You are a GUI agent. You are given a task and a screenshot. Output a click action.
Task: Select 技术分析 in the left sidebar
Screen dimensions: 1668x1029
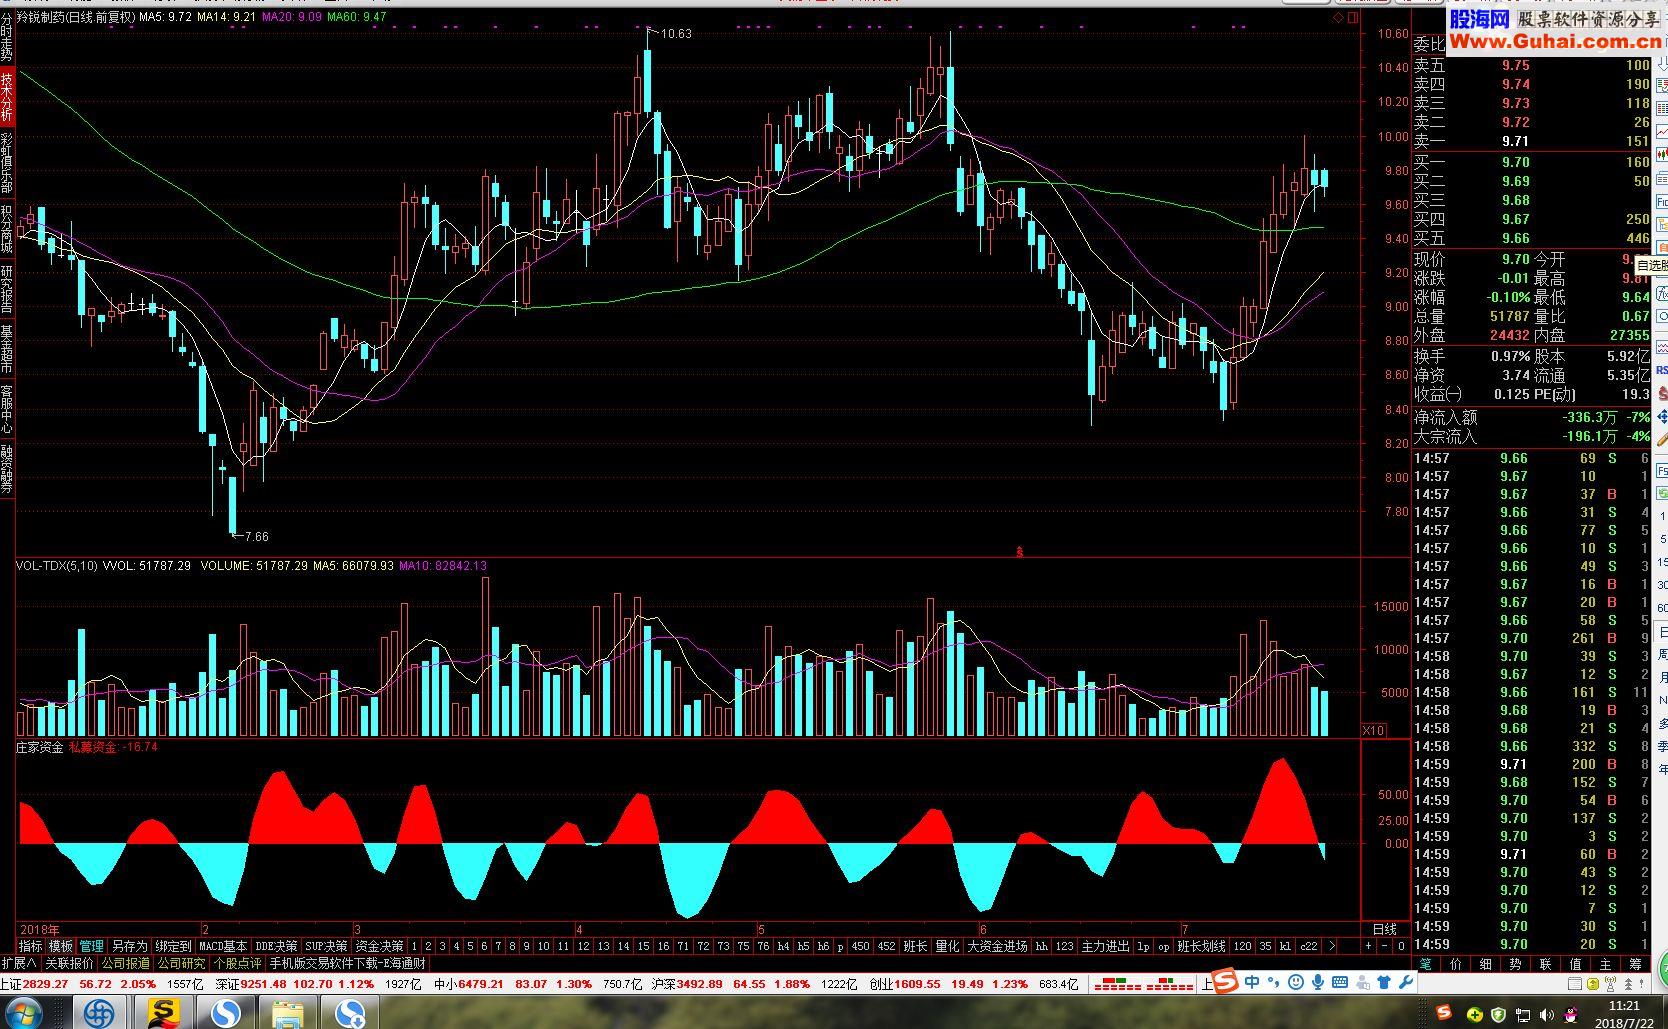coord(7,98)
